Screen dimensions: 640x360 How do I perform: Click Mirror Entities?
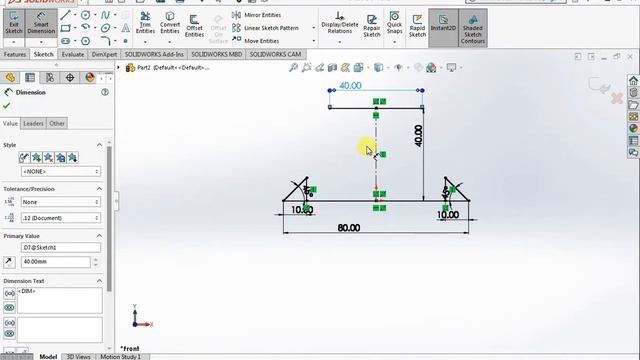(257, 15)
